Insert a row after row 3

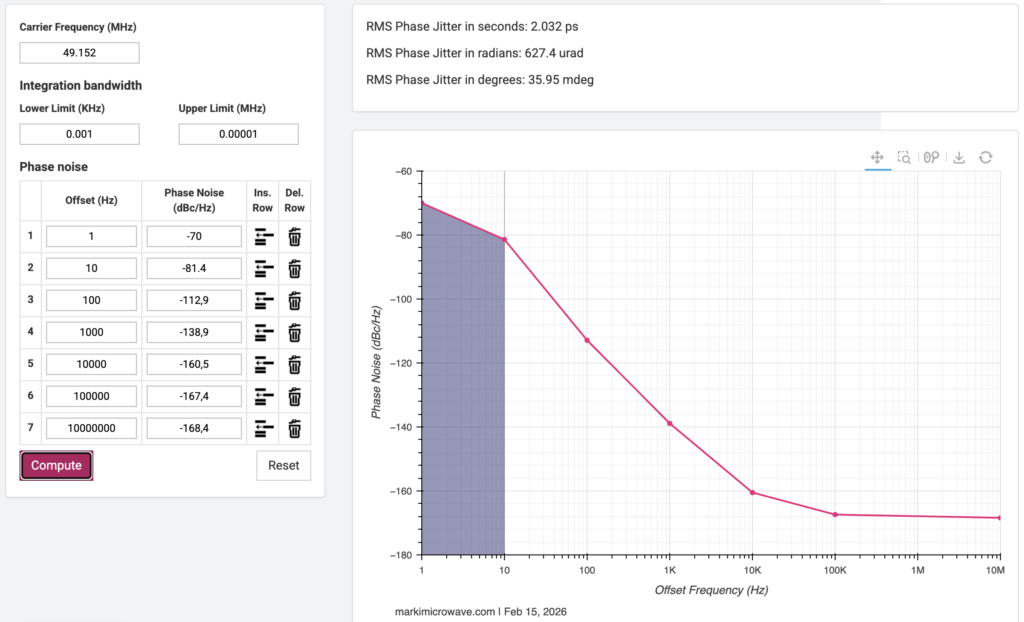click(x=263, y=301)
